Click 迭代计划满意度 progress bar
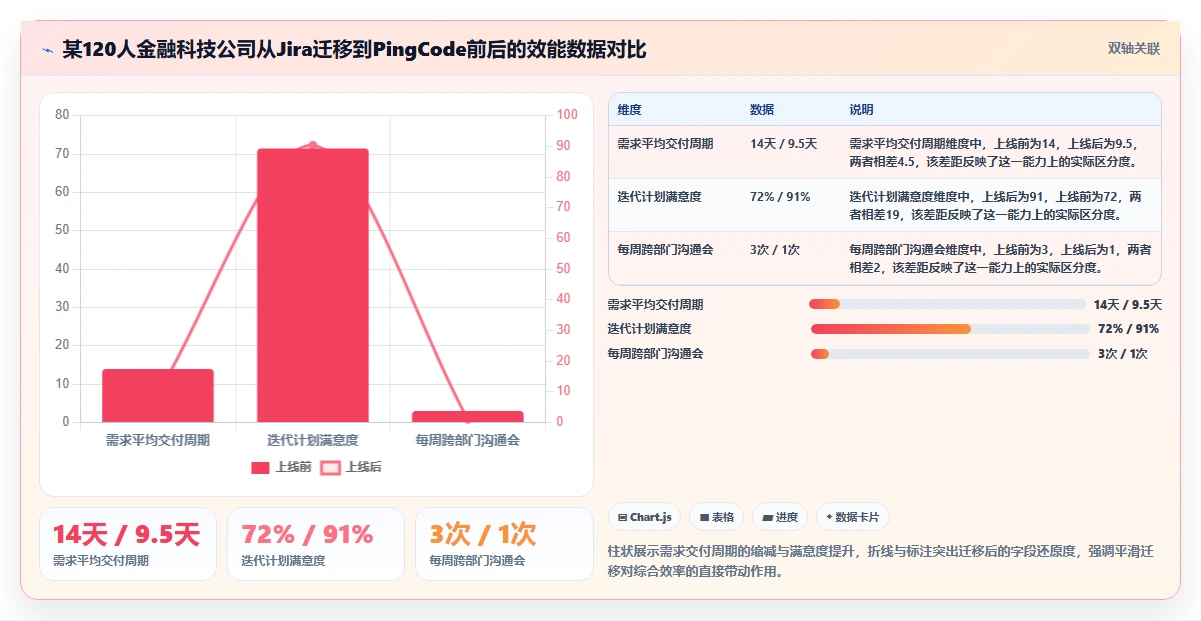This screenshot has height=621, width=1201. pyautogui.click(x=951, y=329)
